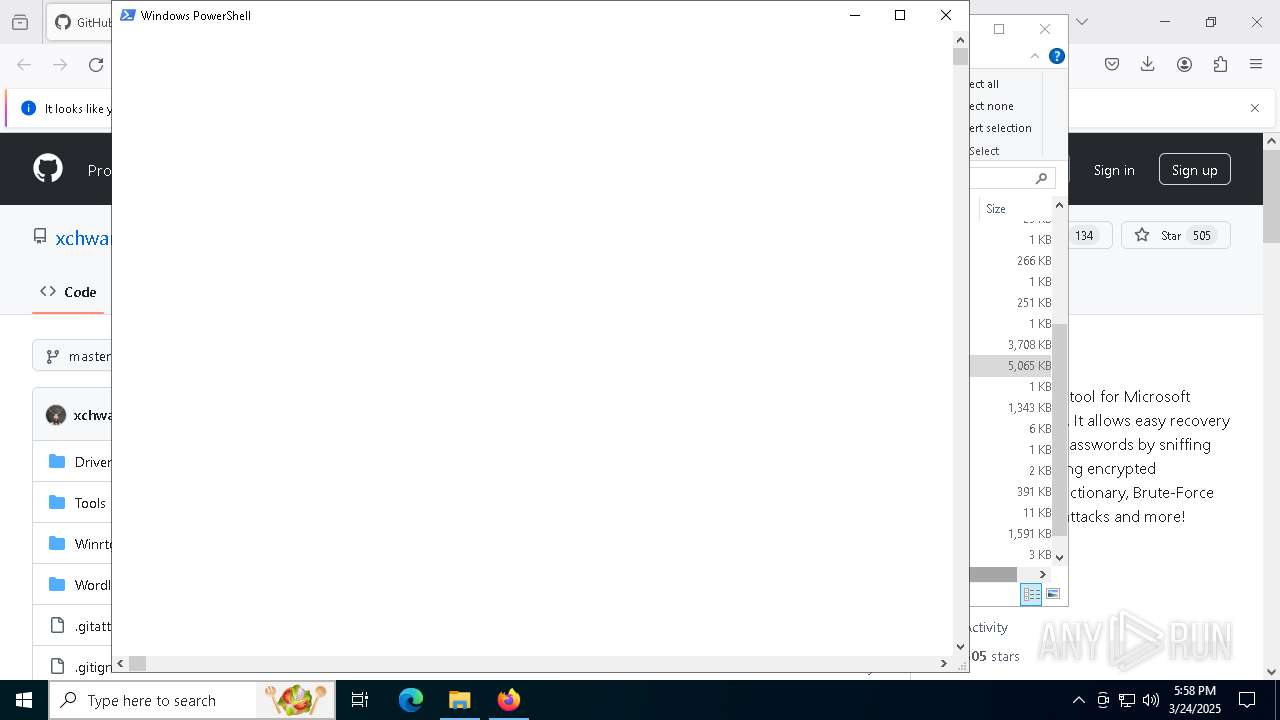Image resolution: width=1280 pixels, height=720 pixels.
Task: Open the Wordl folder in repository
Action: tap(92, 585)
